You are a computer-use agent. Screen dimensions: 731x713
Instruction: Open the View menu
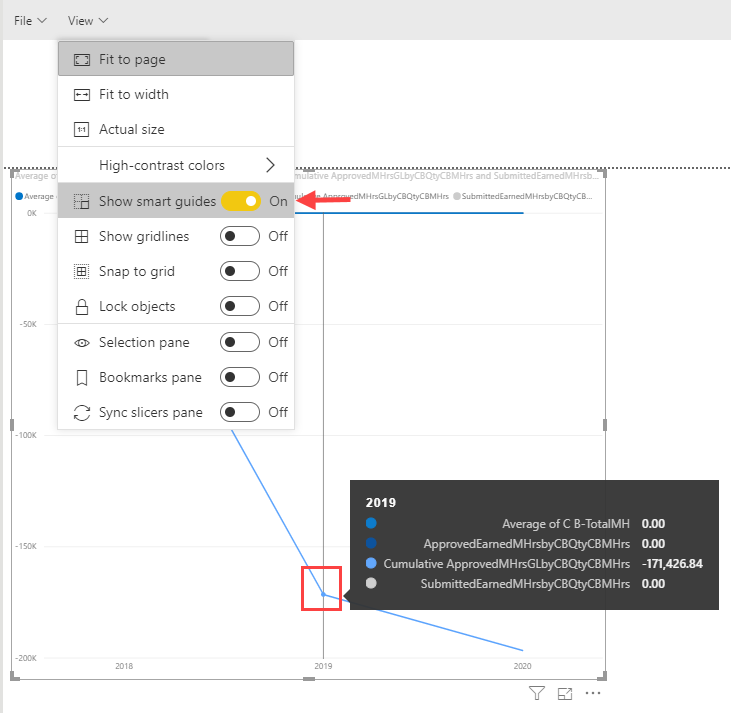coord(88,21)
